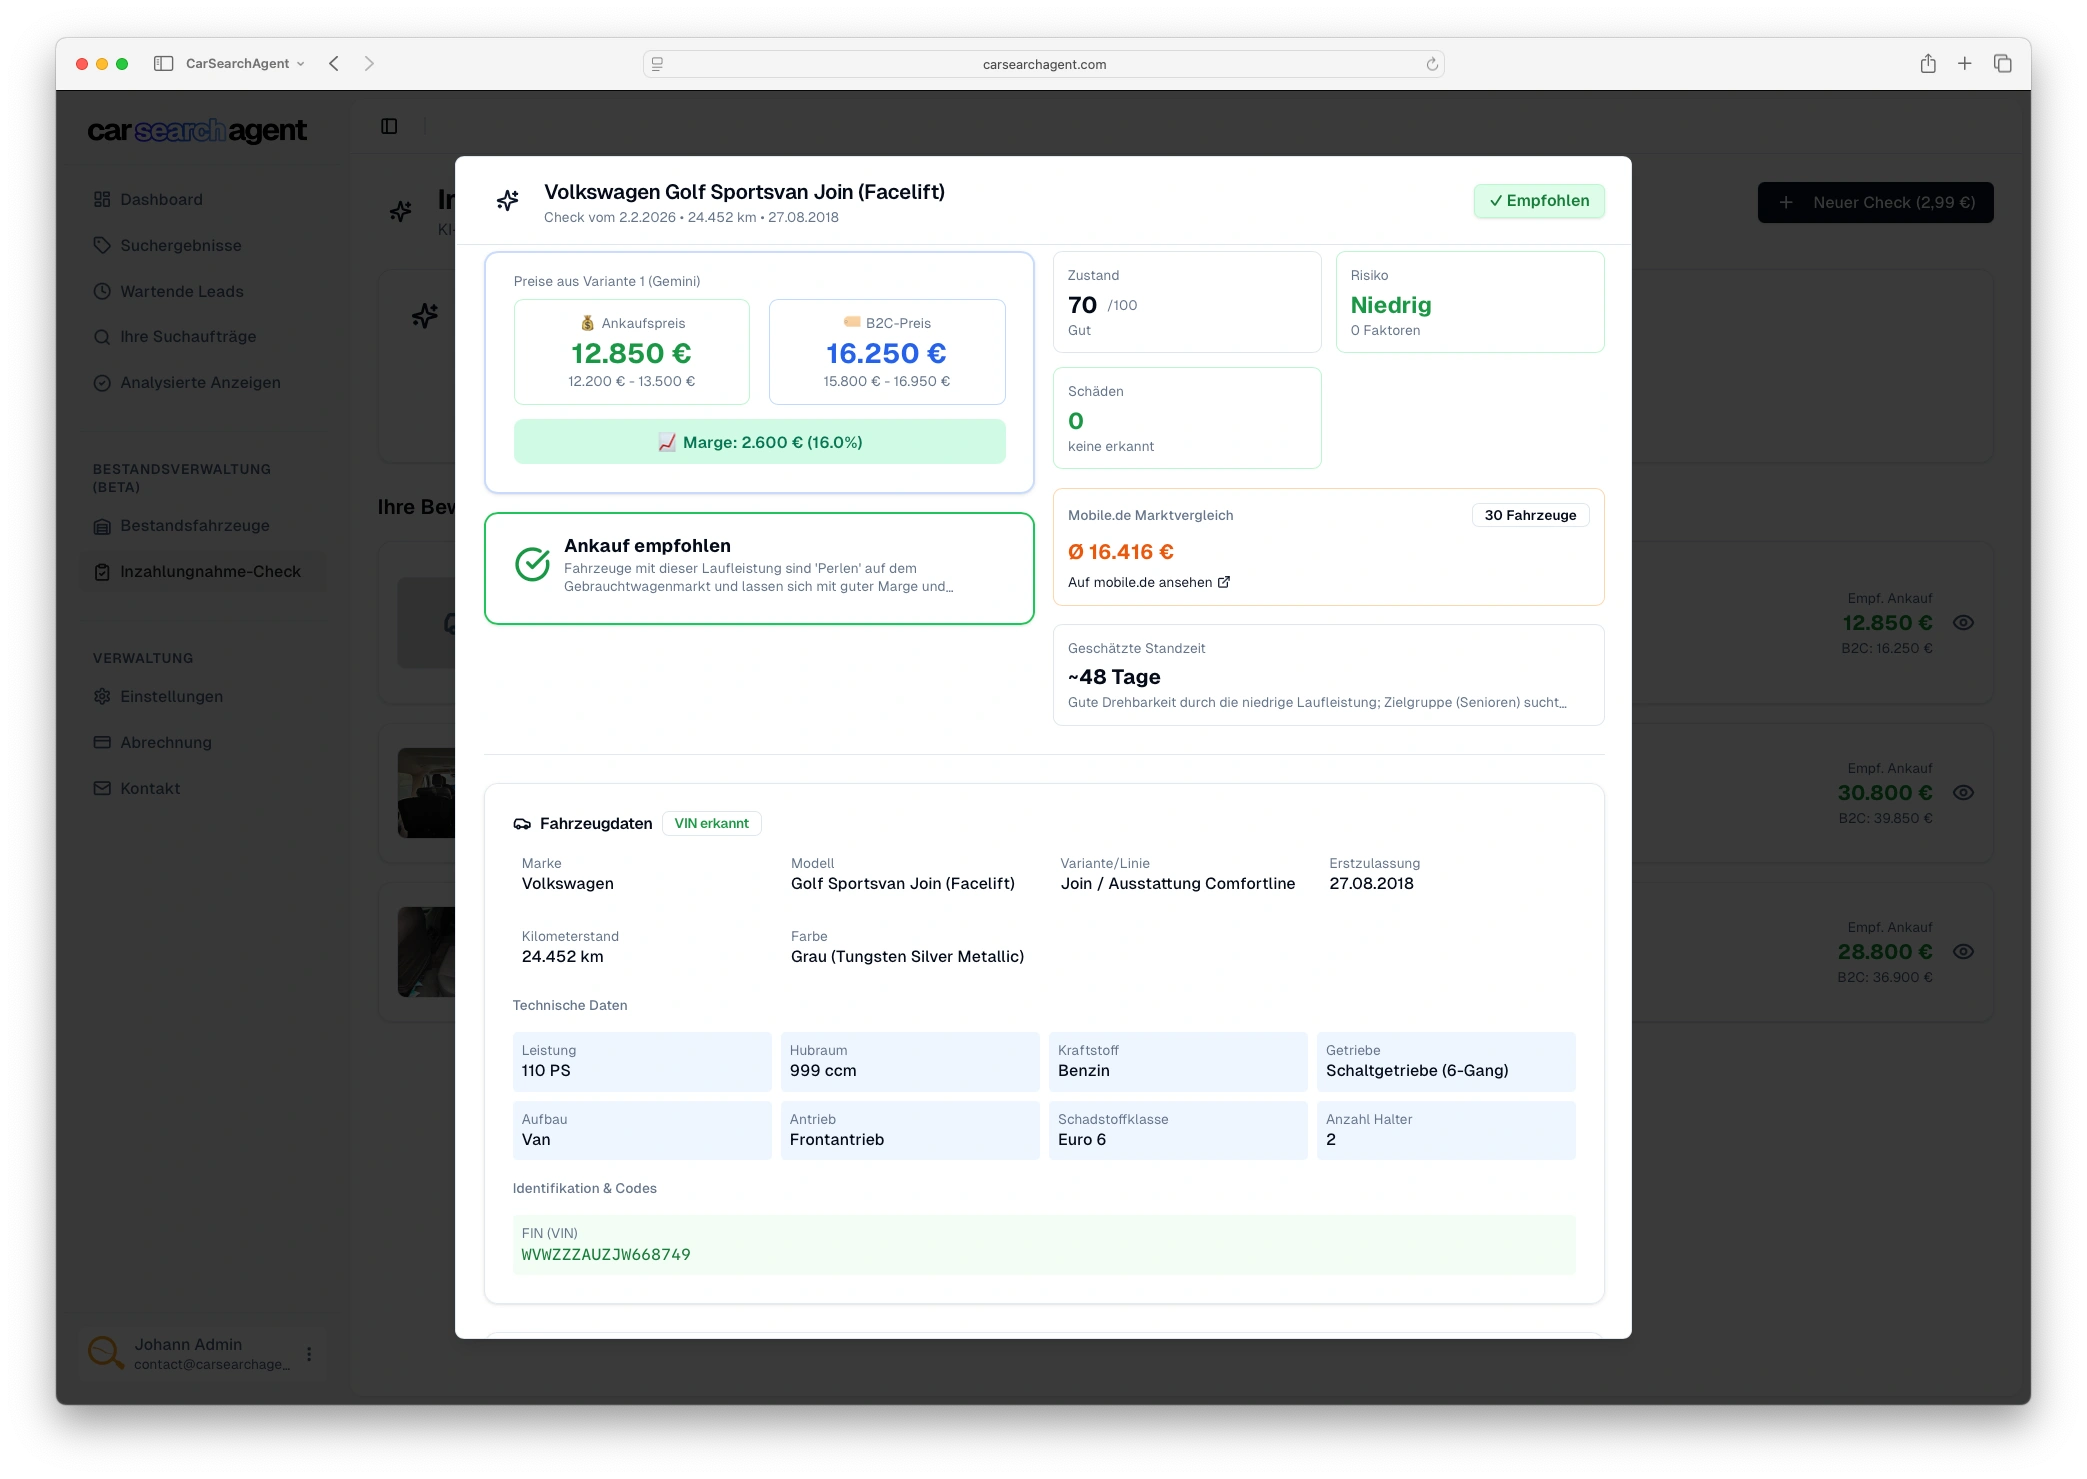Toggle the sidebar collapse icon
2087x1479 pixels.
389,126
